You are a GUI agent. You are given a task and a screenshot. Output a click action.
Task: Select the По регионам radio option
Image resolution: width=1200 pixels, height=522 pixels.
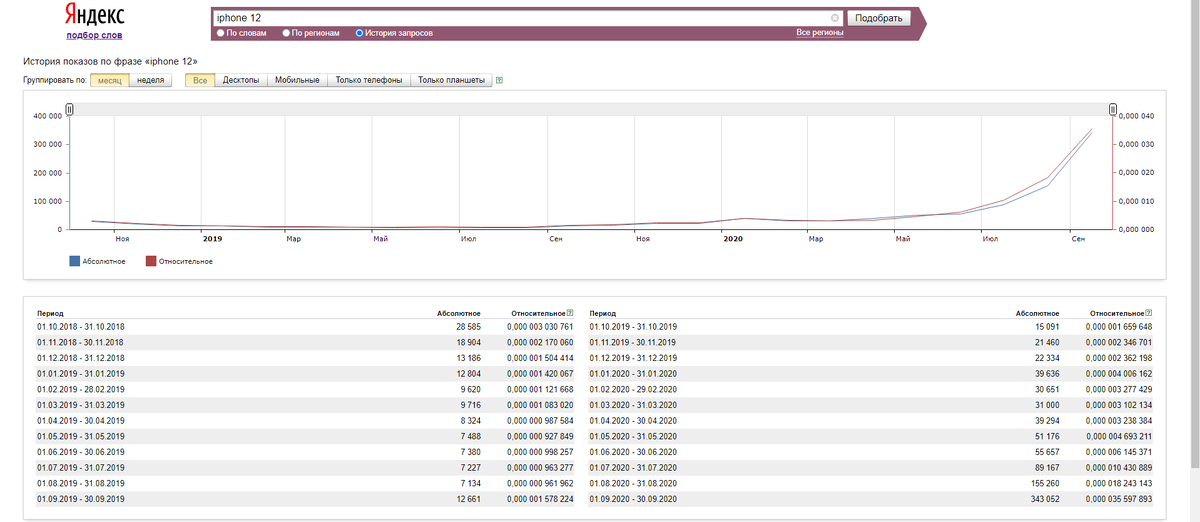pos(286,33)
